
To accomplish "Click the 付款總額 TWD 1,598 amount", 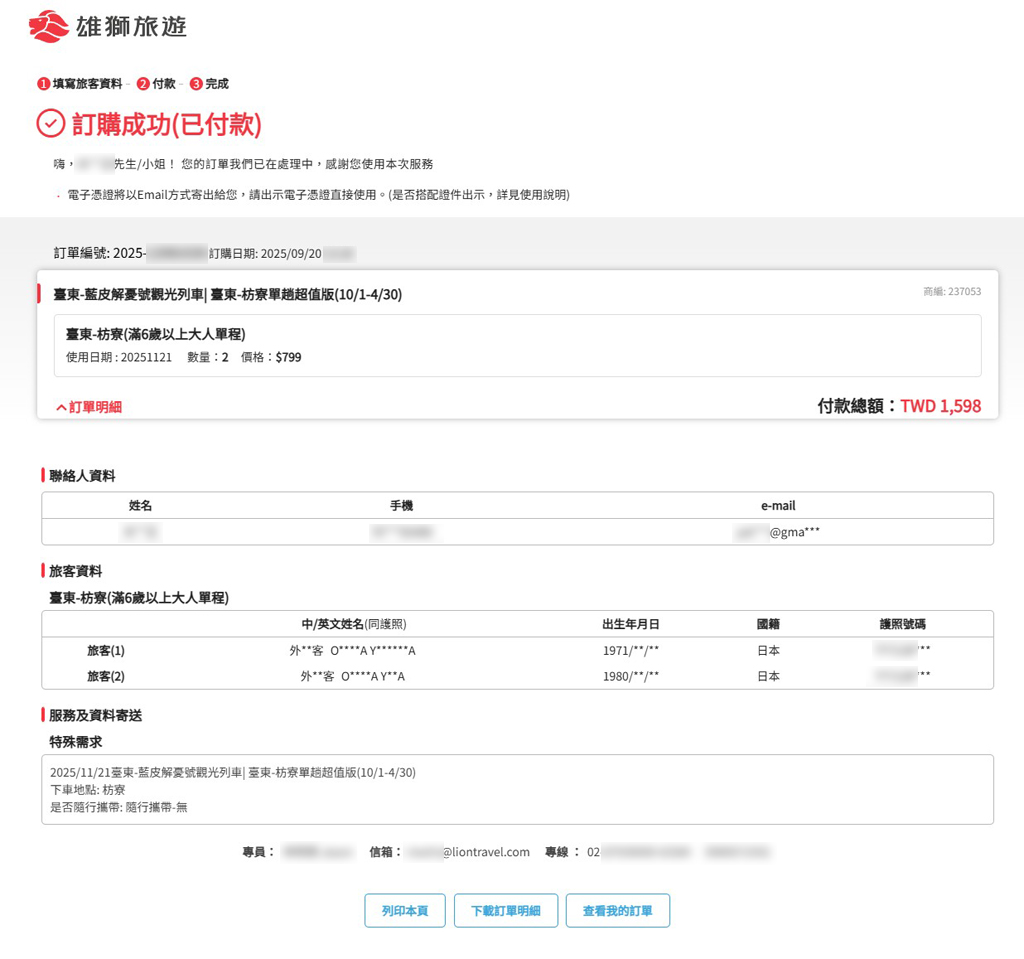I will pos(940,406).
